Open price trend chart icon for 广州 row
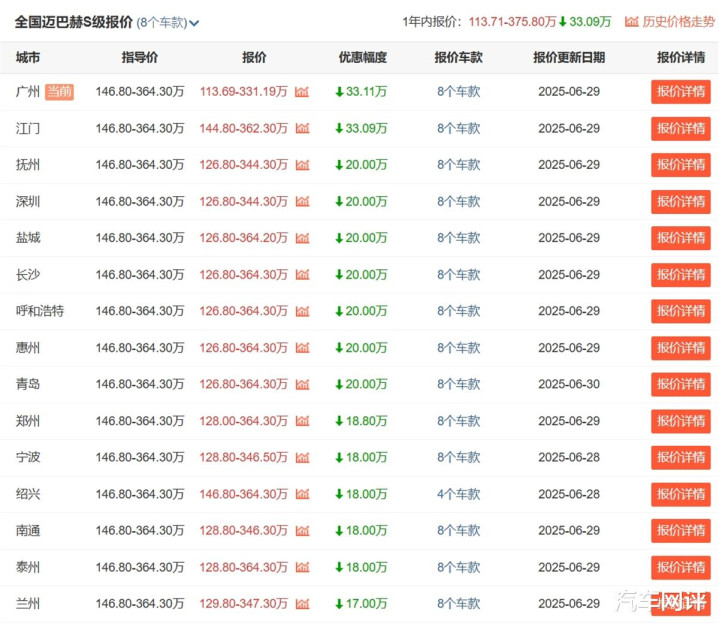The image size is (719, 627). pos(302,92)
